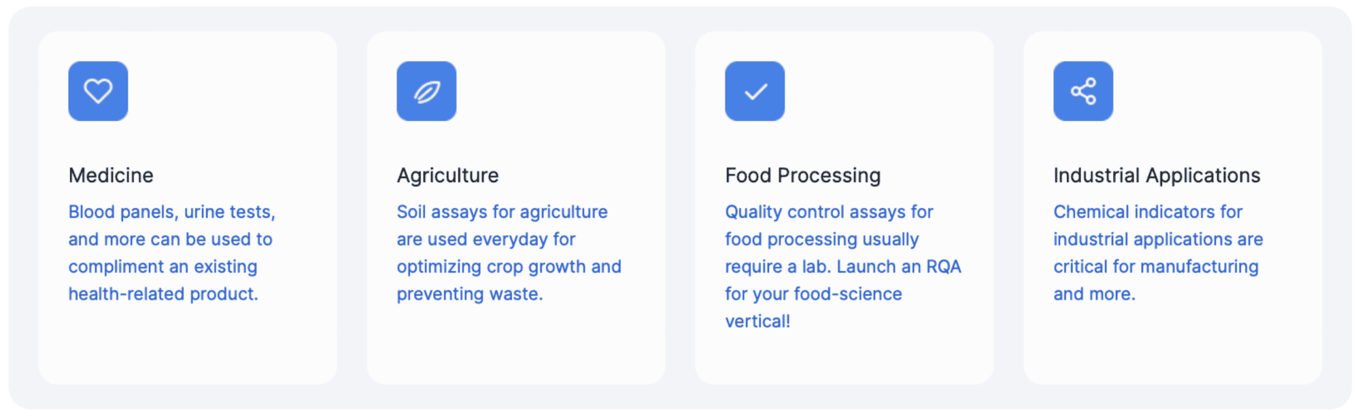
Task: Click the 'require a lab. Launch an RQA' line
Action: (x=843, y=267)
